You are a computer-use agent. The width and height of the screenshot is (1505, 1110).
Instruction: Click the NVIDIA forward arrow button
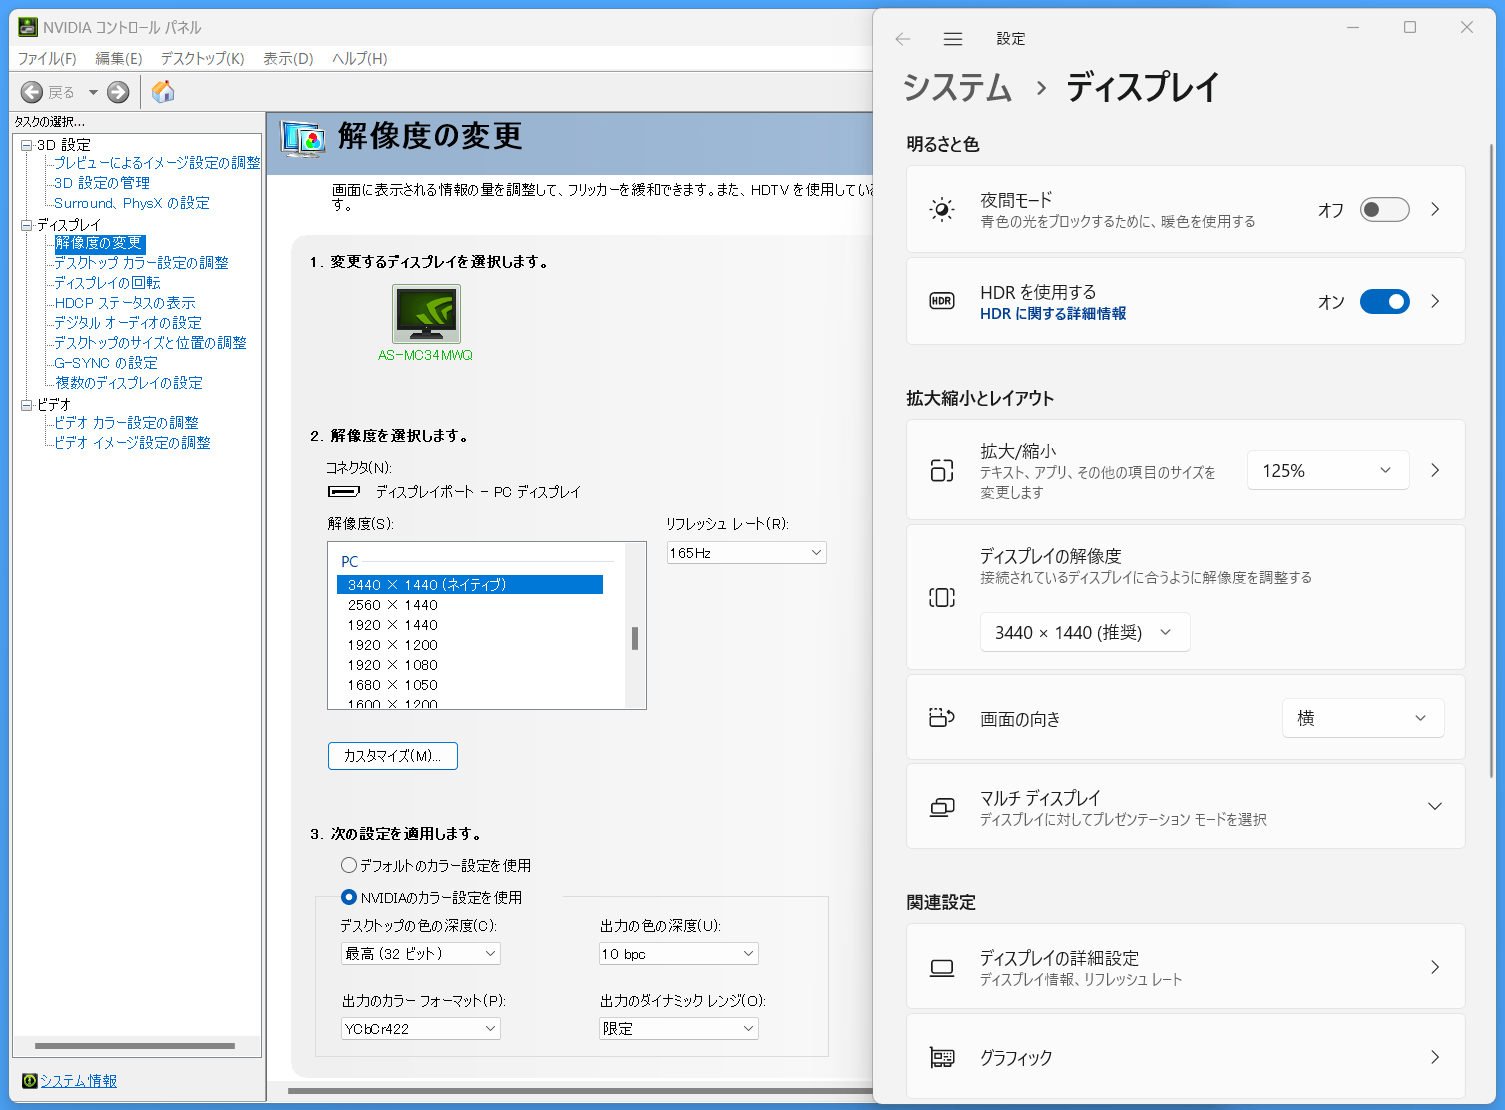pos(118,92)
